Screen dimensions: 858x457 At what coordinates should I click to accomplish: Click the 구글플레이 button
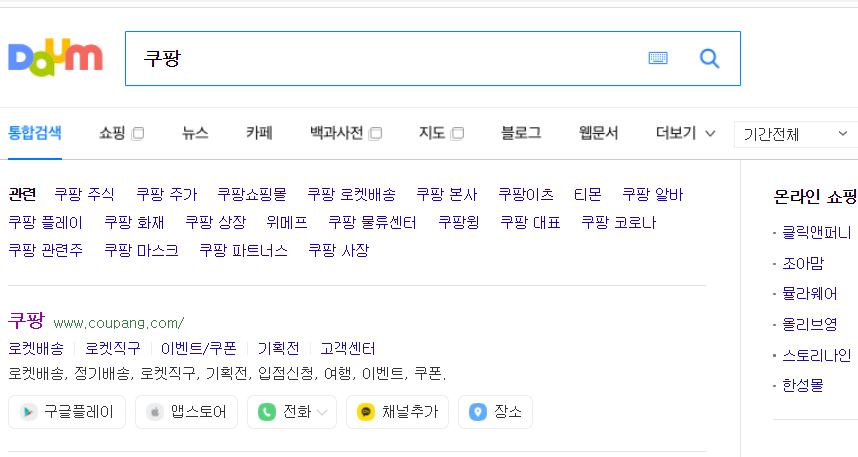[67, 412]
